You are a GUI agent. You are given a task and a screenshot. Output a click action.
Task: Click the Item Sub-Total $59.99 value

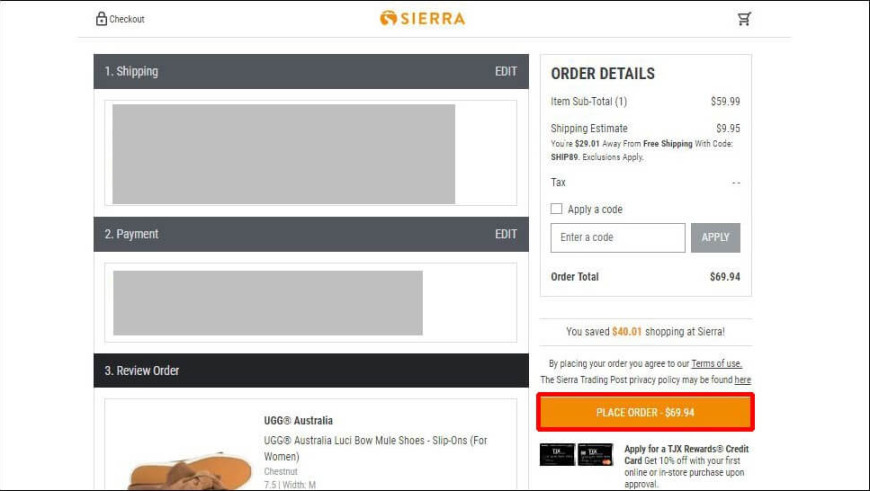[725, 102]
